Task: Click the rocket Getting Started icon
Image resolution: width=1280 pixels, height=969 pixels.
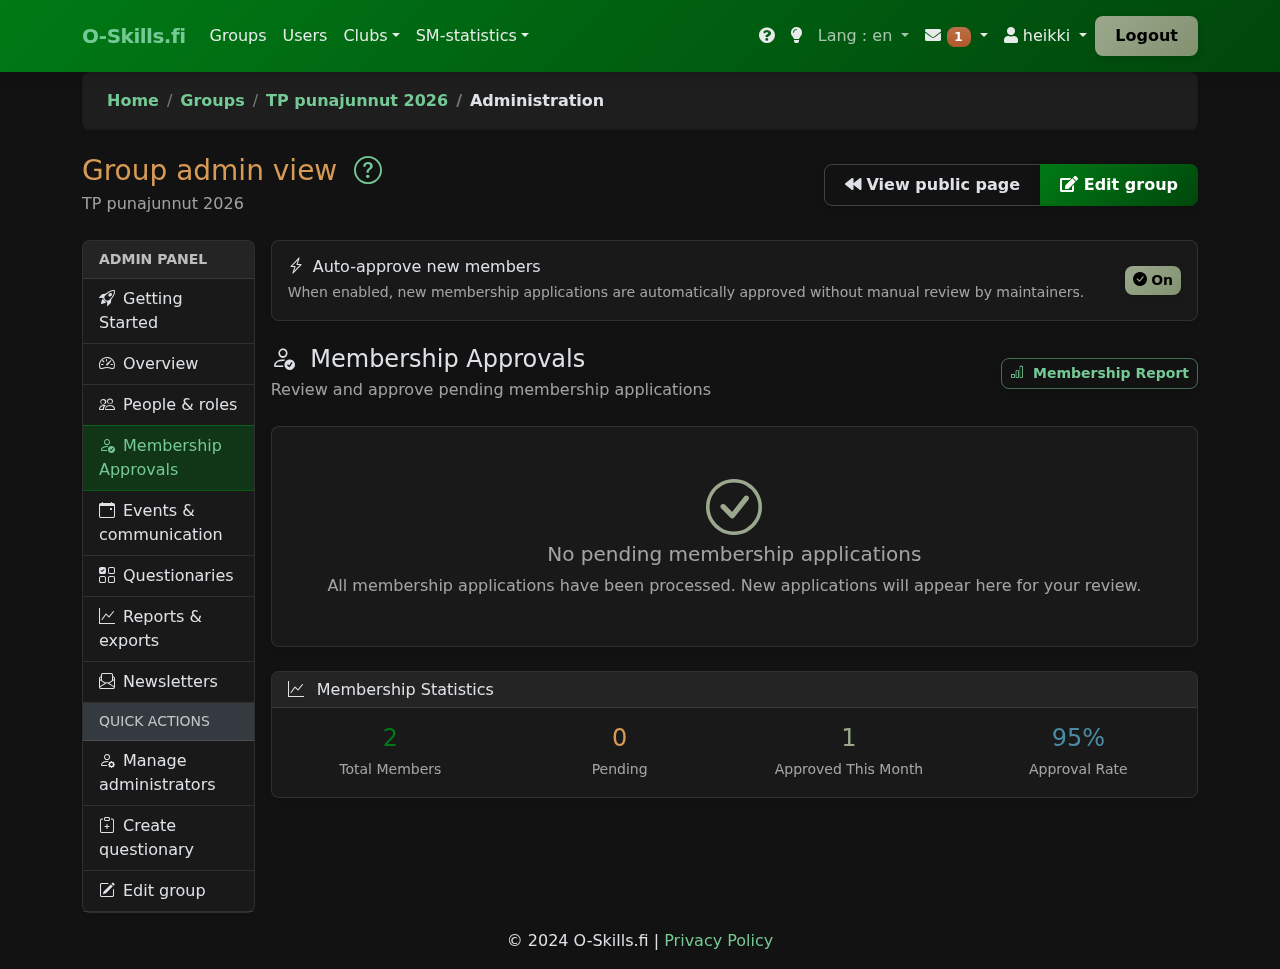Action: (107, 298)
